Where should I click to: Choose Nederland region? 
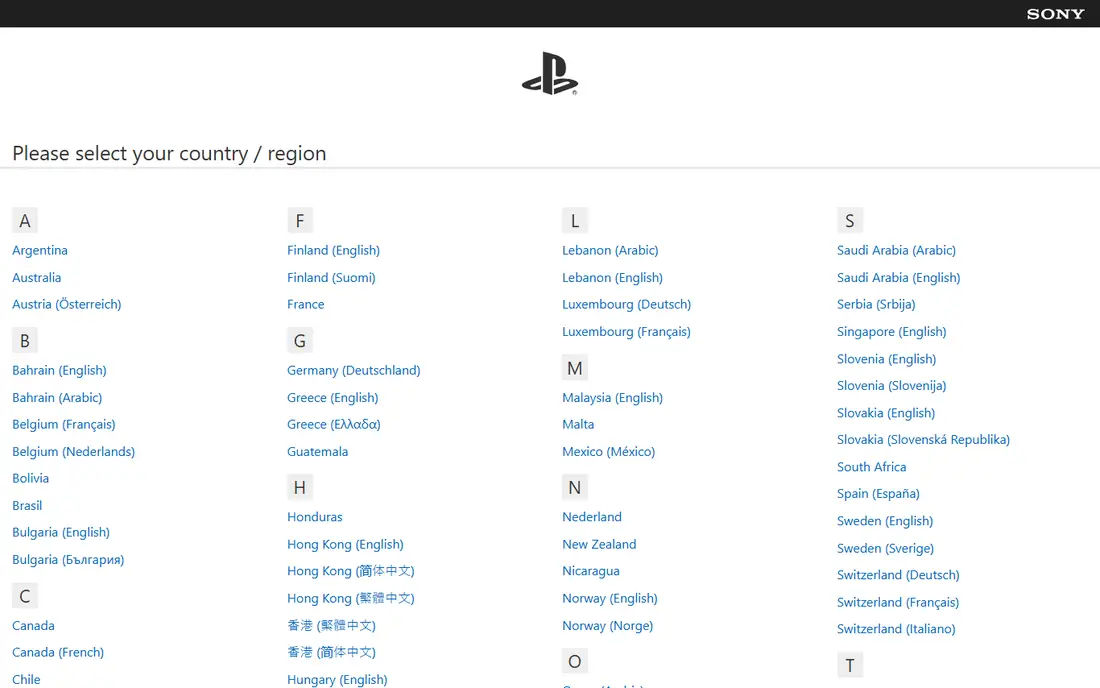(592, 517)
